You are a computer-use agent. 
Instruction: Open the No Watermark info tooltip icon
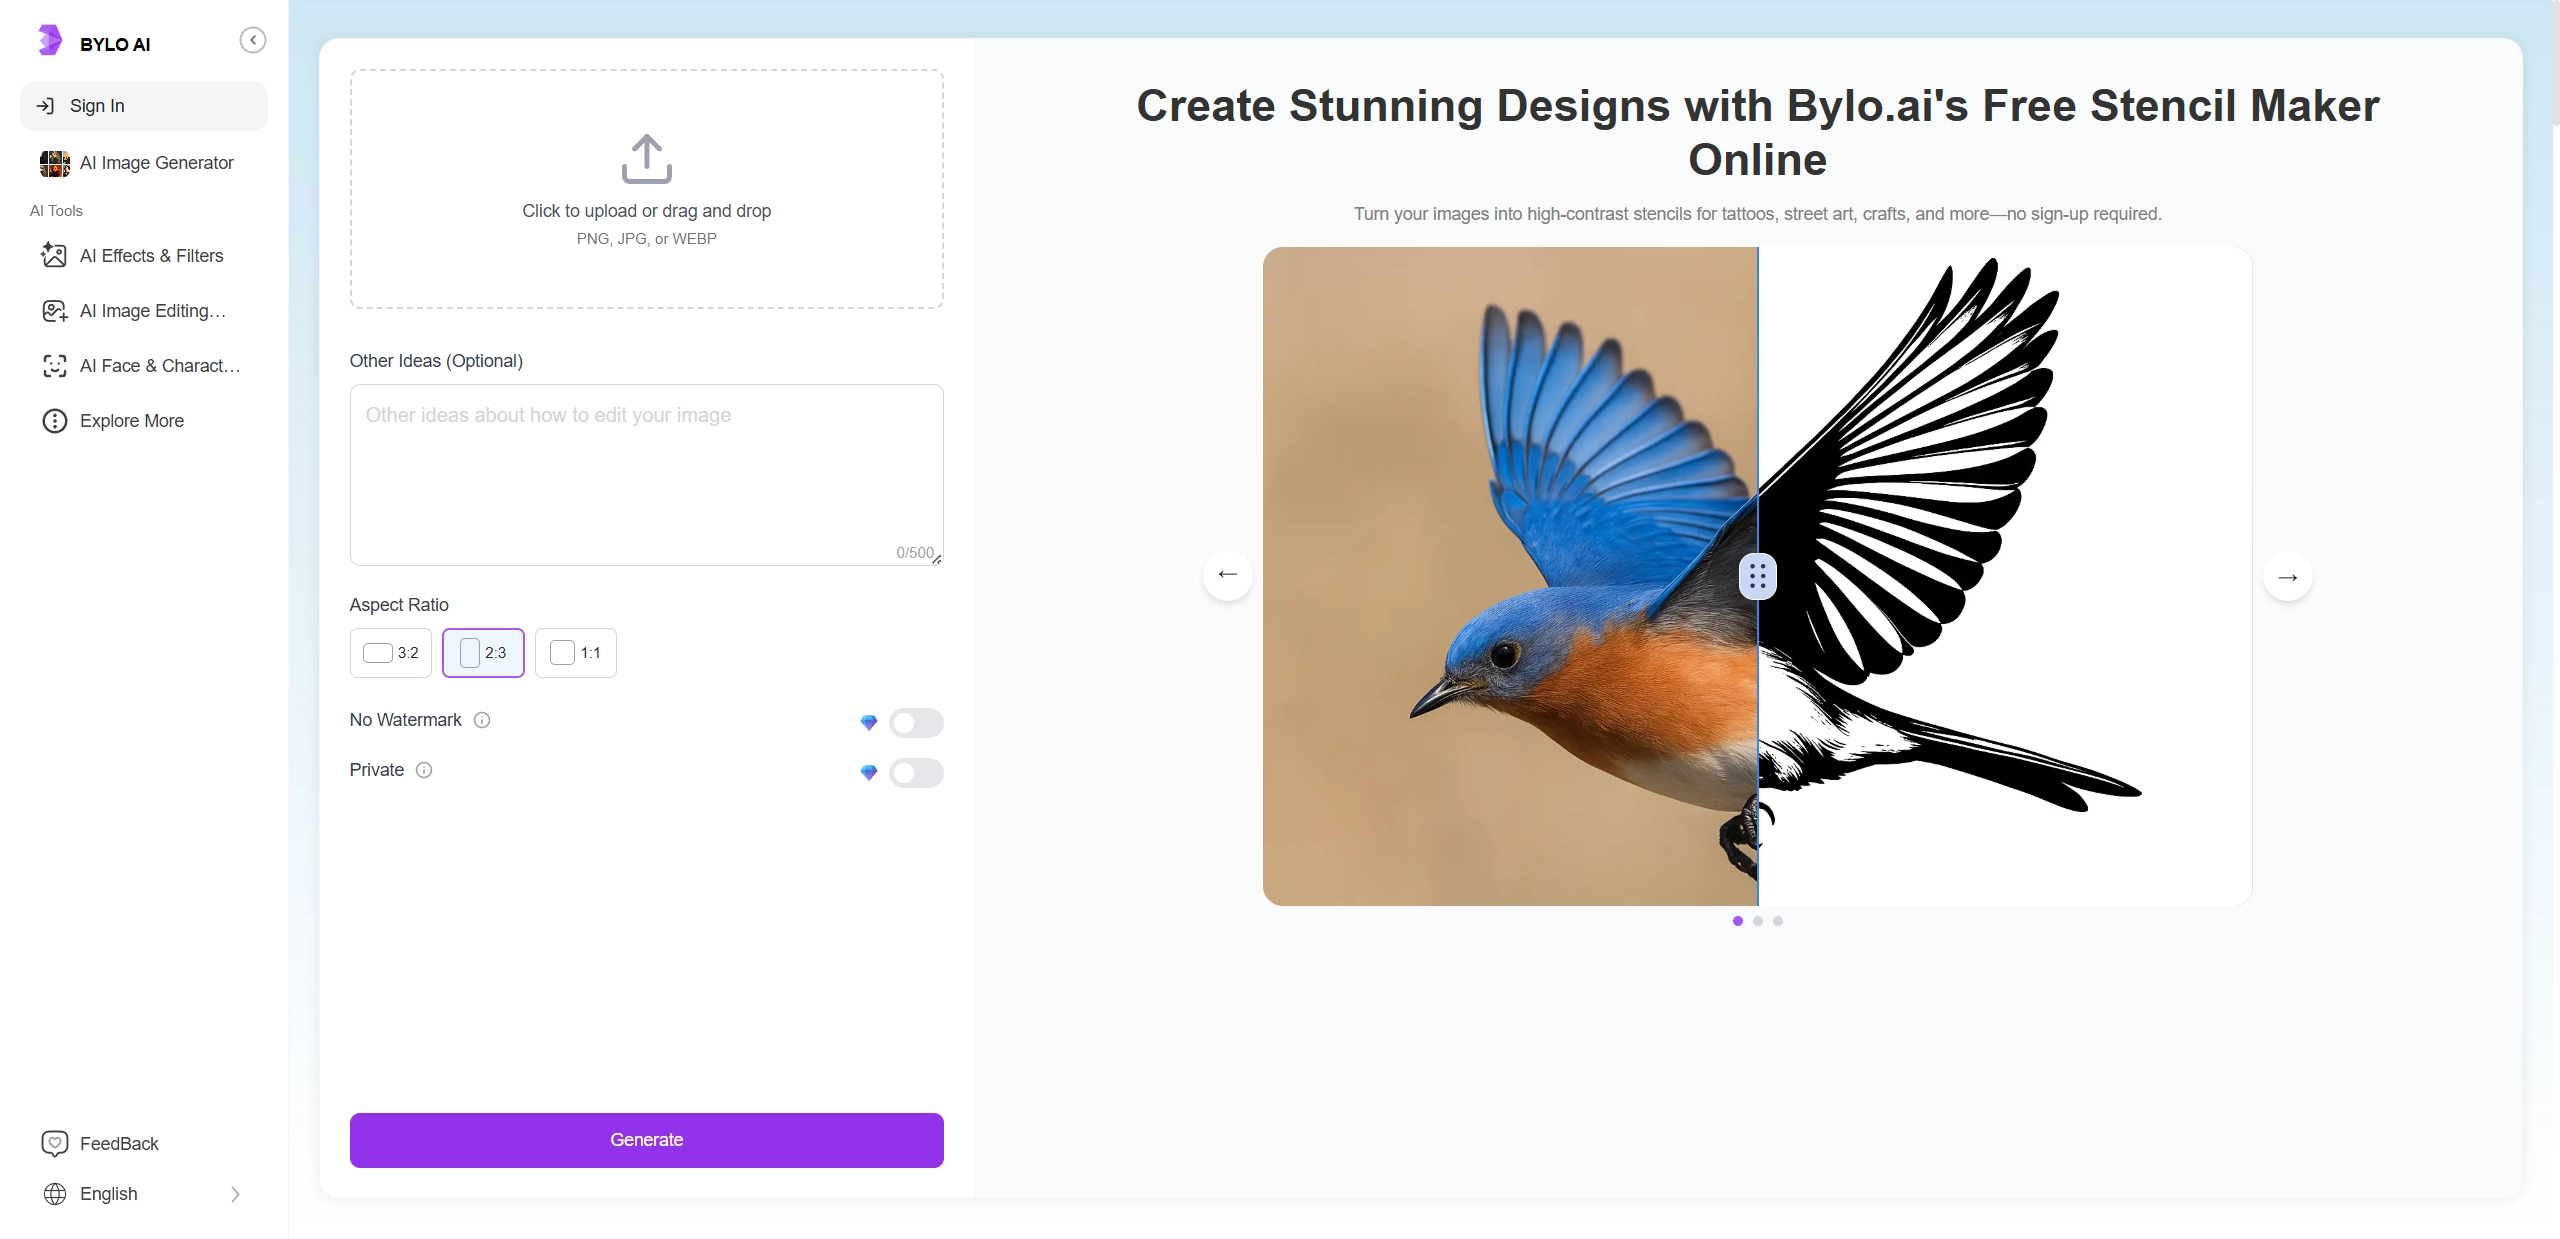tap(482, 720)
